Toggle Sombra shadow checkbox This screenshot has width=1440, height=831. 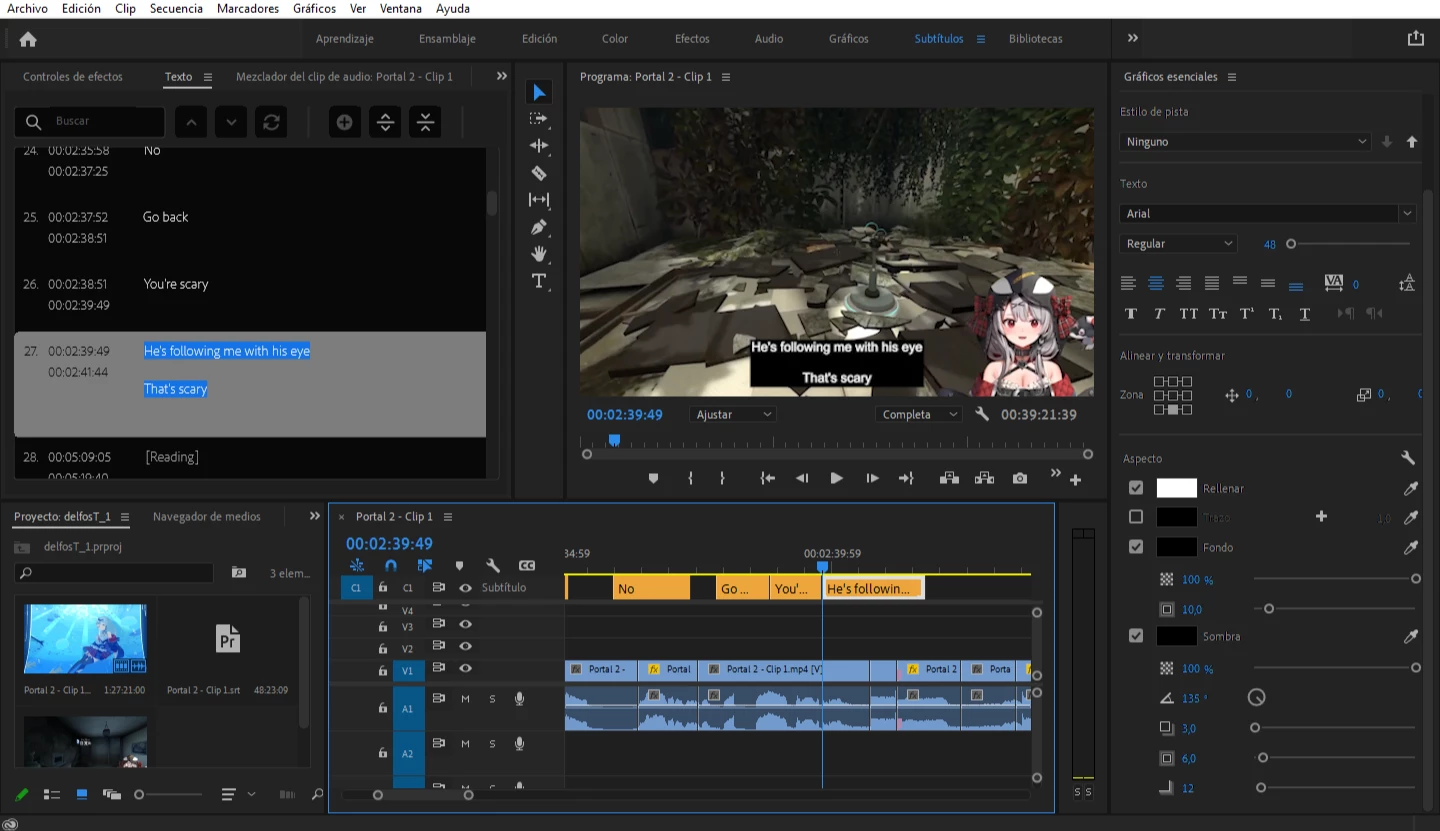point(1136,636)
